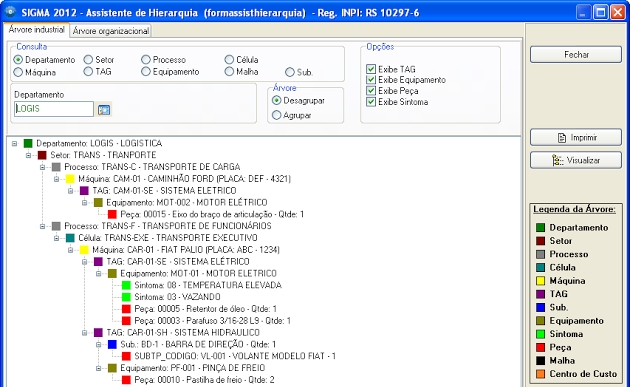
Task: Click the green Departamento LOGIS node icon
Action: pyautogui.click(x=28, y=143)
